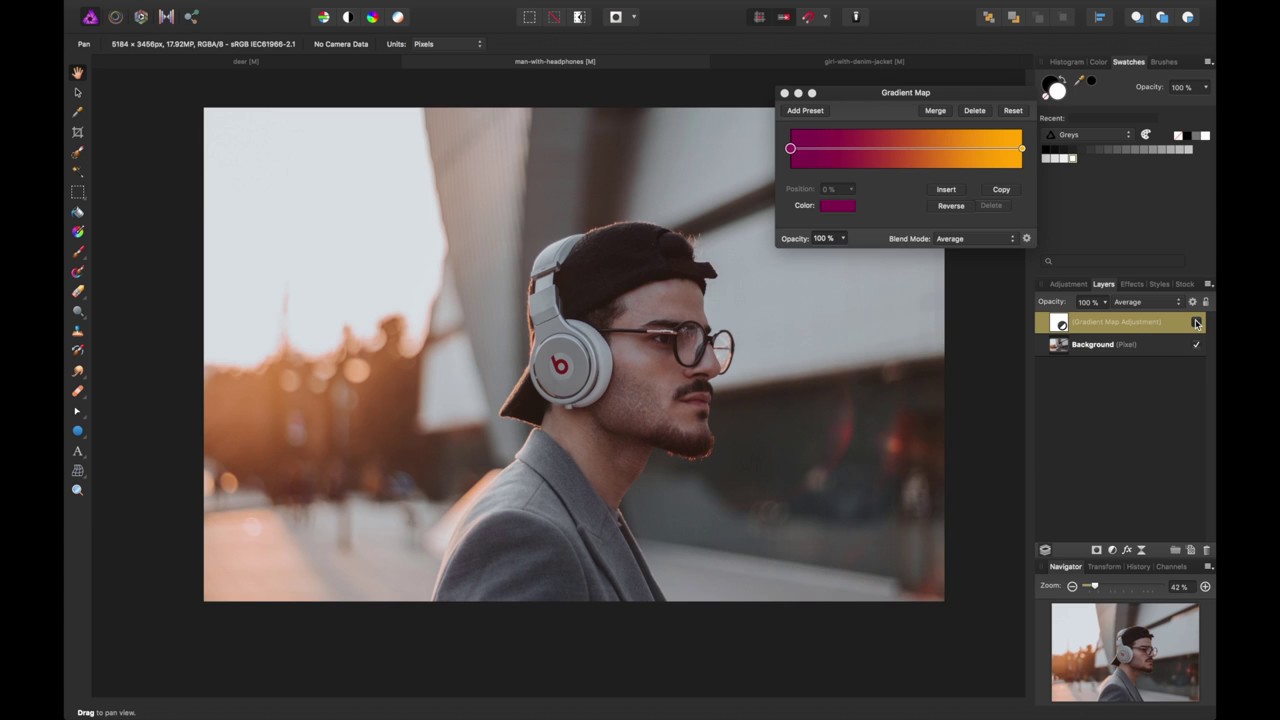Image resolution: width=1280 pixels, height=720 pixels.
Task: Open Layer Effects fx icon
Action: pos(1127,550)
